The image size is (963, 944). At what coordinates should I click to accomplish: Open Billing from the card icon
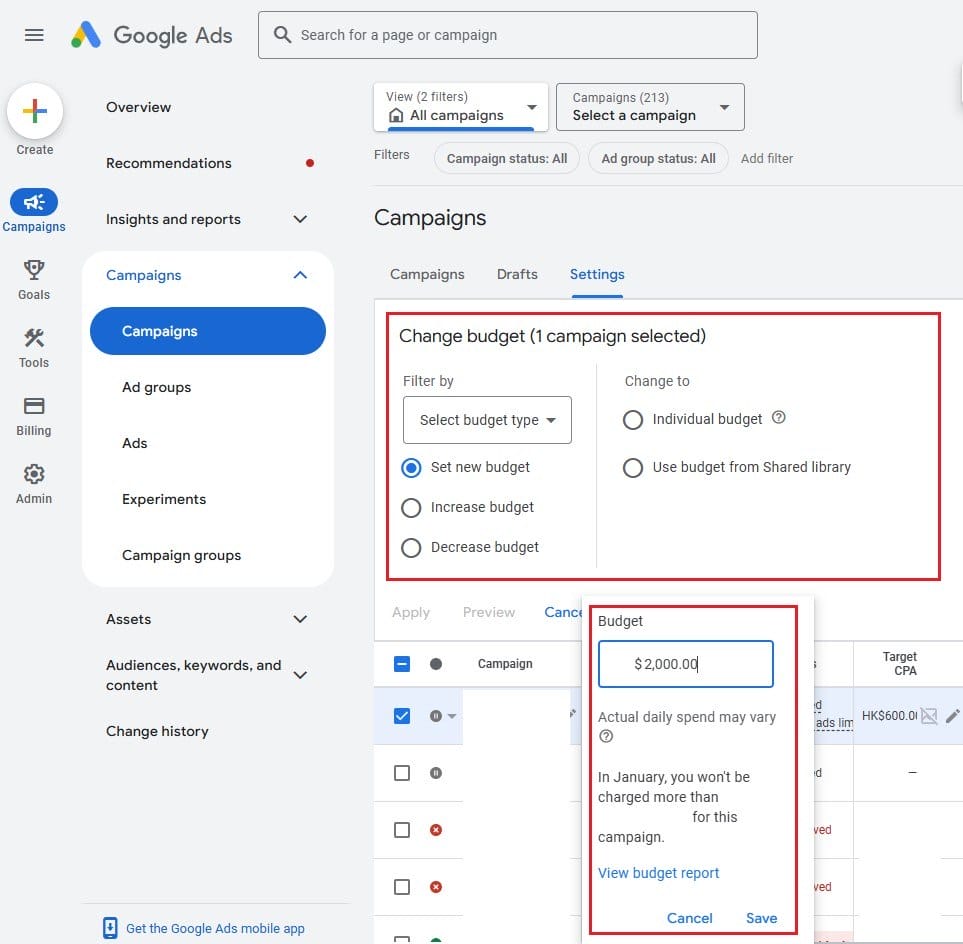pyautogui.click(x=34, y=406)
